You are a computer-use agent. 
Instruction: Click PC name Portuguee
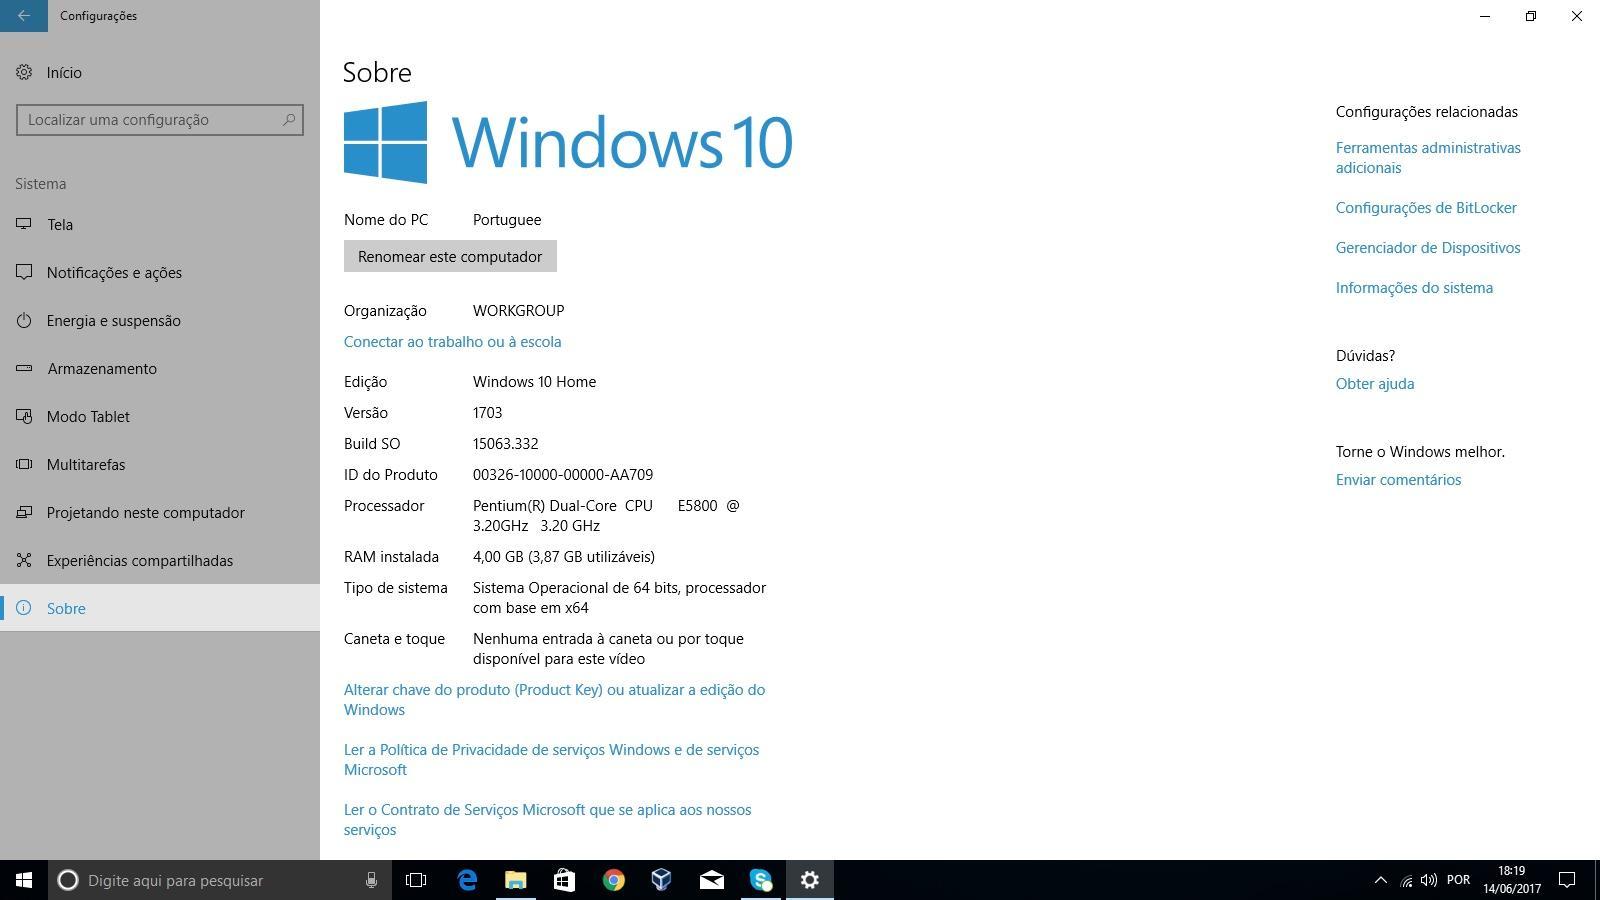click(x=507, y=220)
